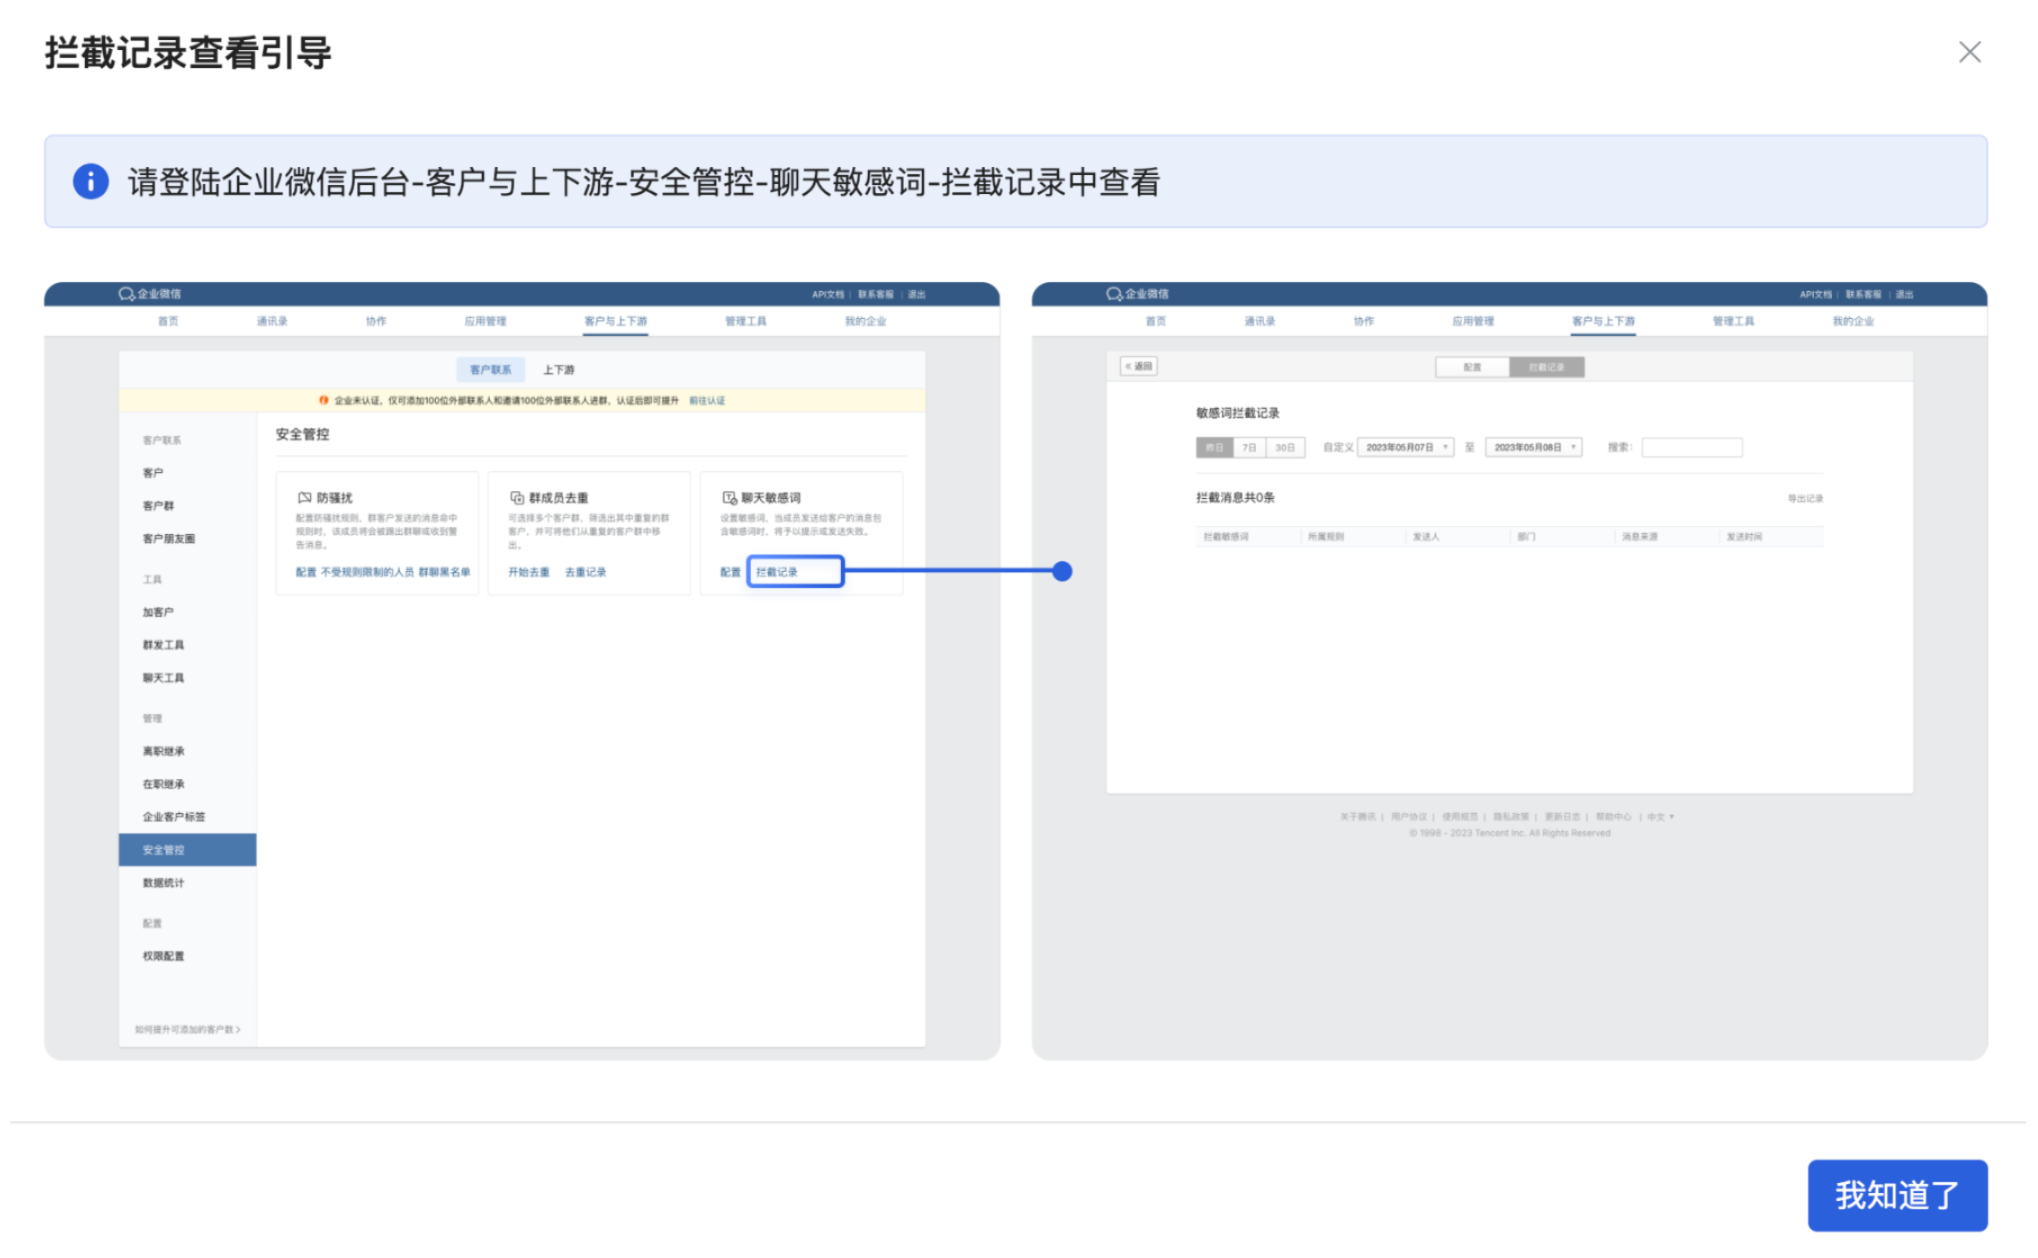
Task: Click 安全管控 sidebar item in left screenshot
Action: tap(187, 849)
